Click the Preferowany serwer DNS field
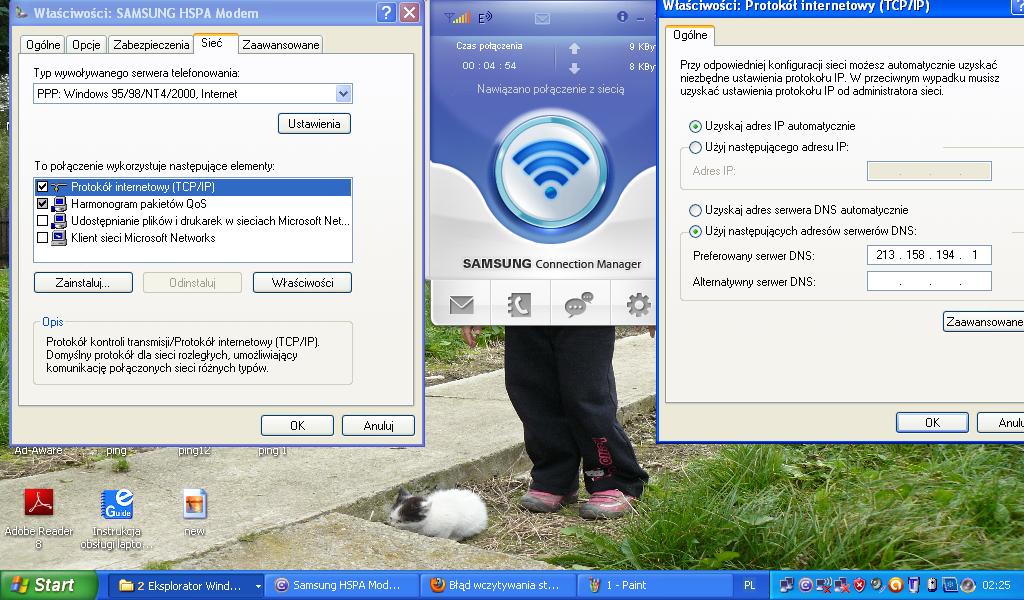Image resolution: width=1024 pixels, height=600 pixels. (929, 255)
